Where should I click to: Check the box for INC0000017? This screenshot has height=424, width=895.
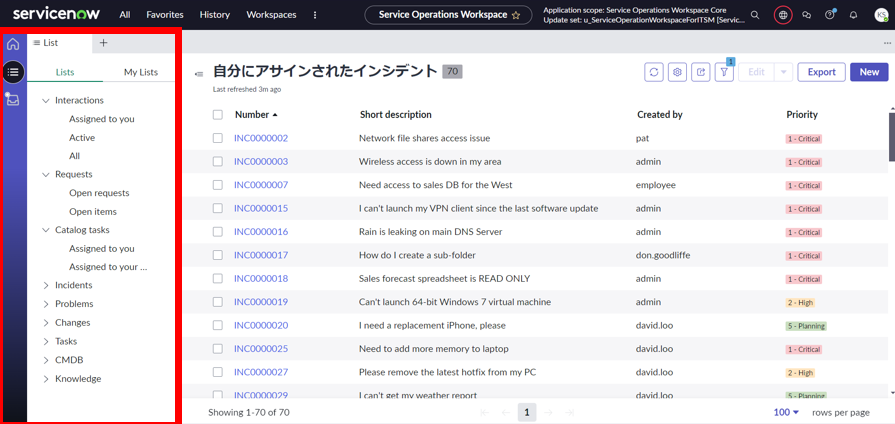pyautogui.click(x=217, y=255)
